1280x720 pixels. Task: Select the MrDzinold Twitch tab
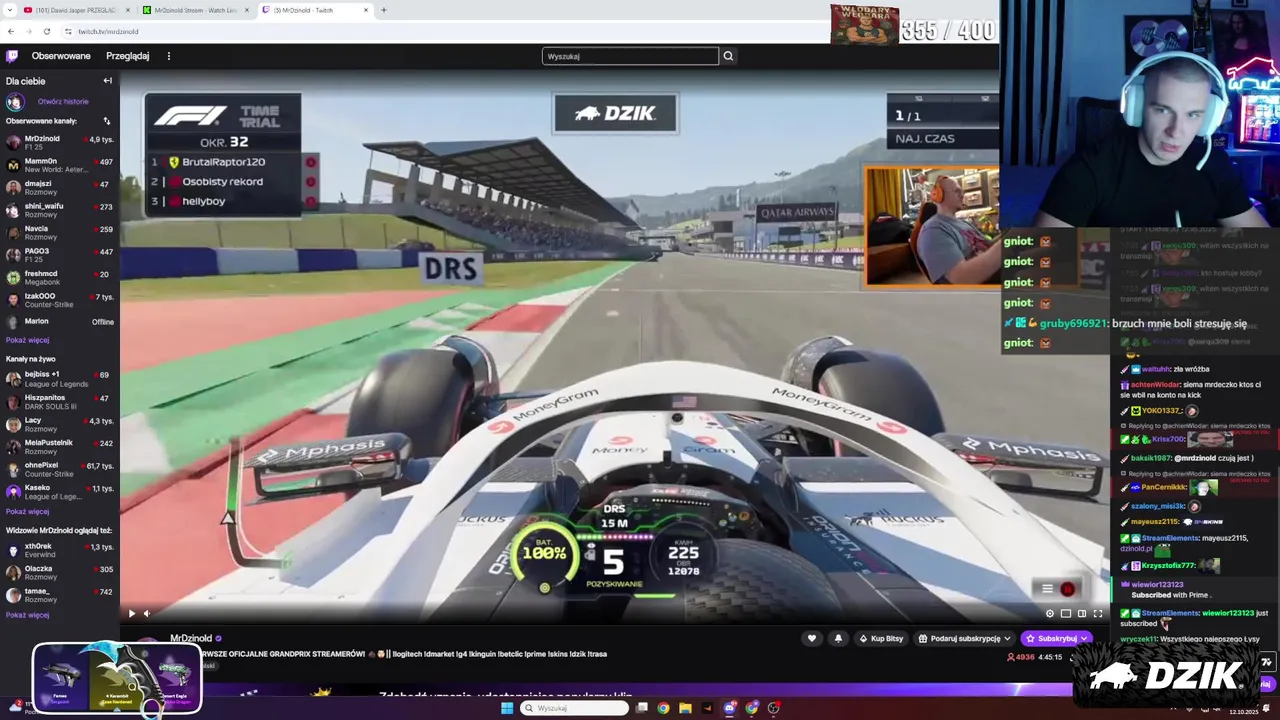tap(315, 10)
